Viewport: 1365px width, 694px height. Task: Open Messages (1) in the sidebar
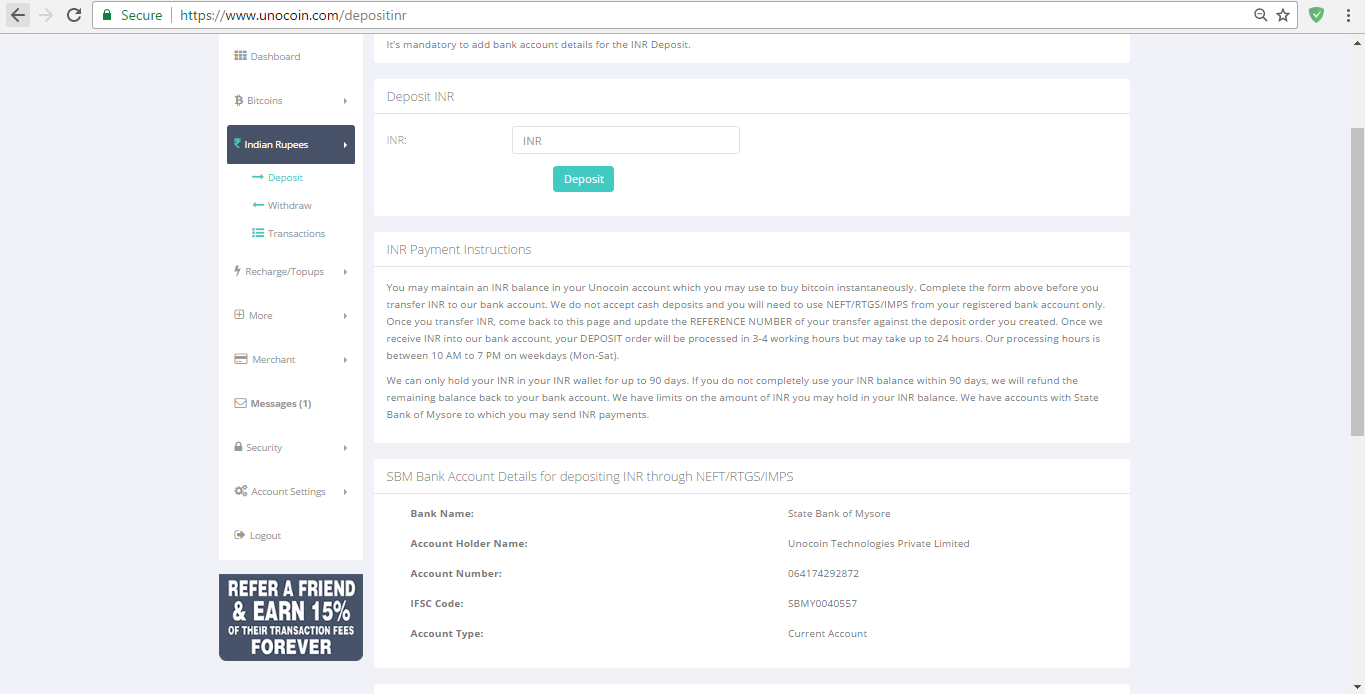pyautogui.click(x=291, y=403)
